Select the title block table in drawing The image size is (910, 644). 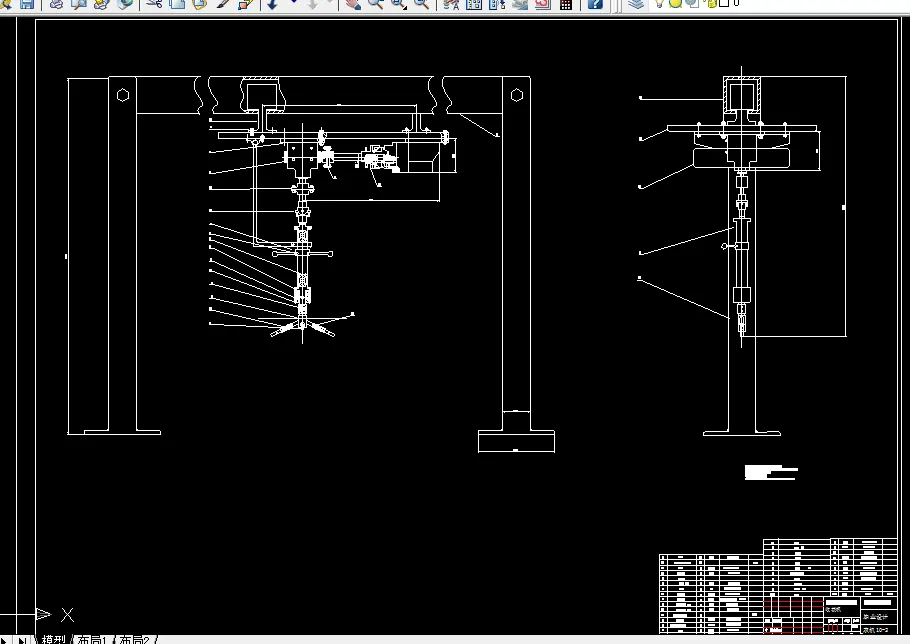pos(778,586)
